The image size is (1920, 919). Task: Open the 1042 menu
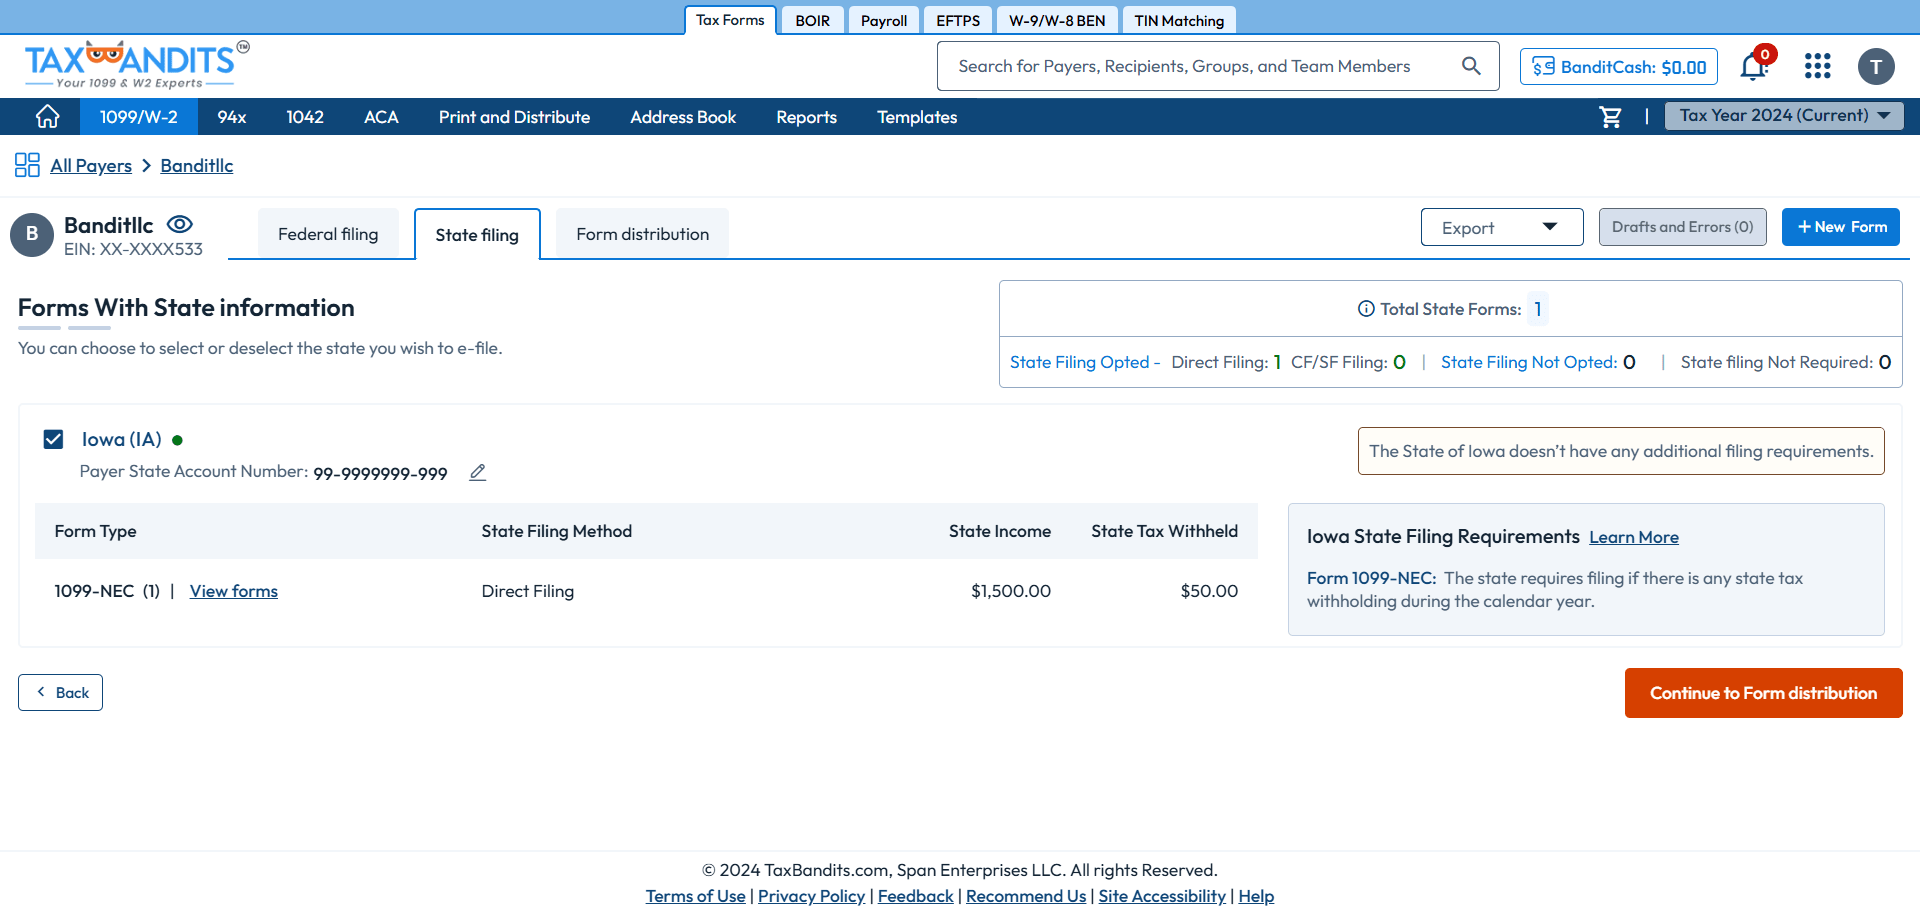[305, 117]
